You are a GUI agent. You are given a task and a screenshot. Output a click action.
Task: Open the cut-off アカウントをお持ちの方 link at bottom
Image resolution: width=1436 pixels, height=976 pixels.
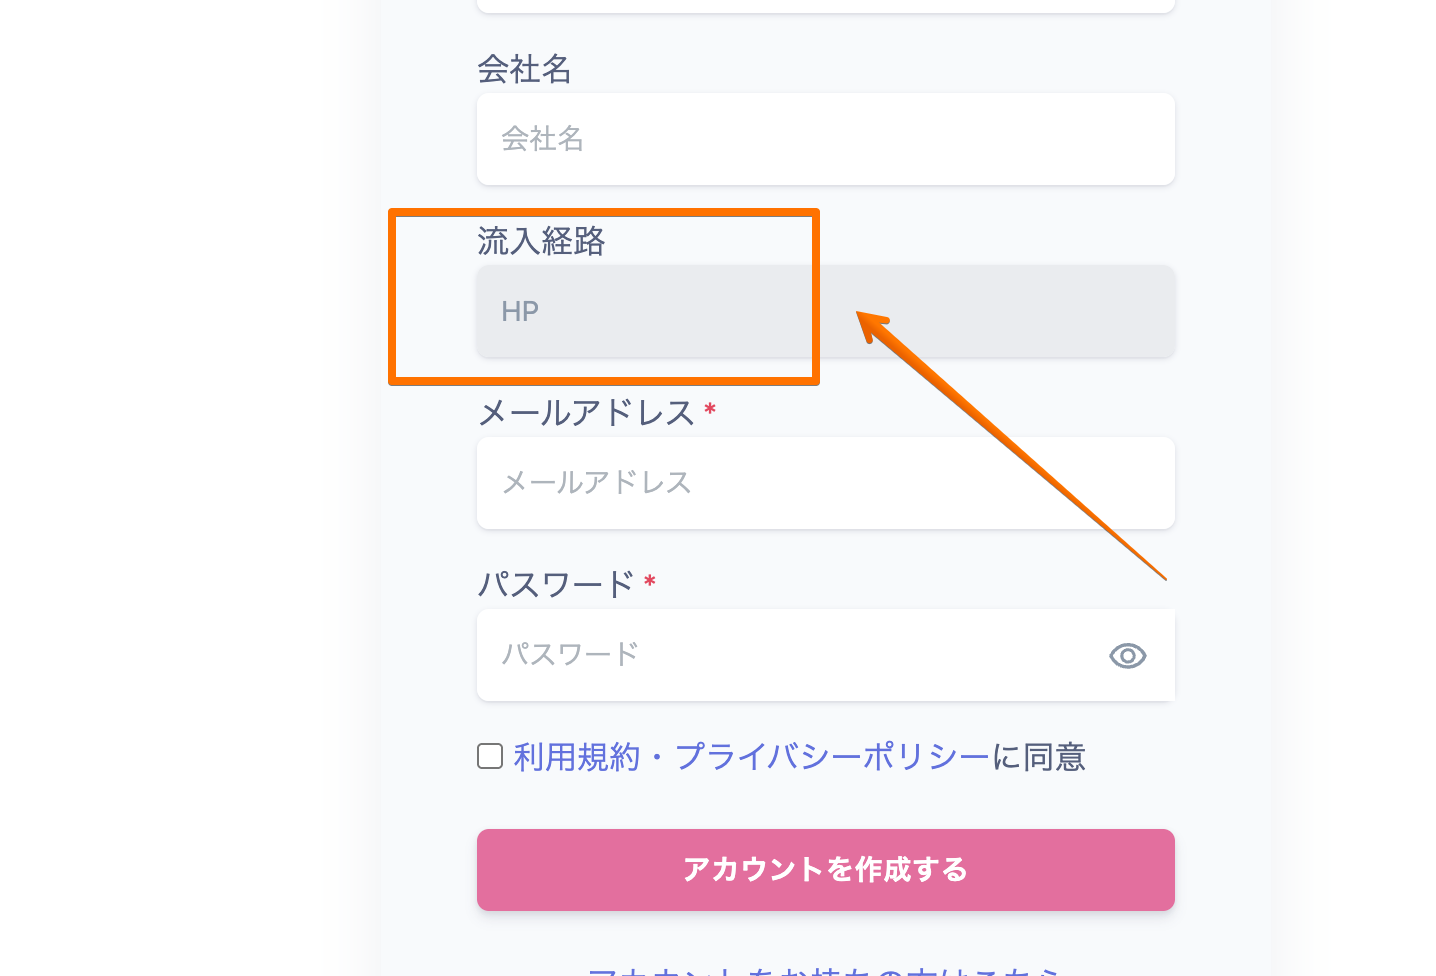click(x=825, y=970)
